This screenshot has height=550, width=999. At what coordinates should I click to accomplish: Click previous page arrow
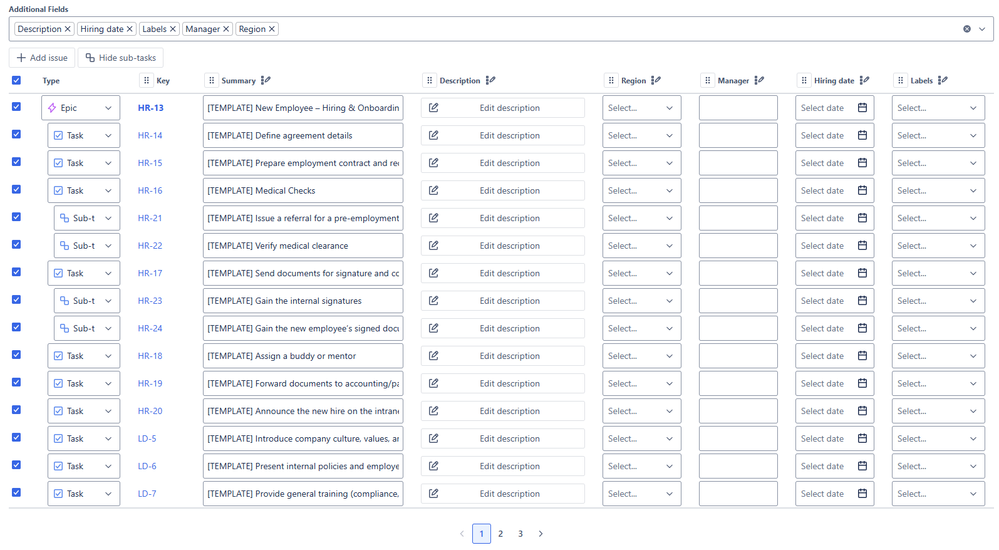[x=462, y=534]
